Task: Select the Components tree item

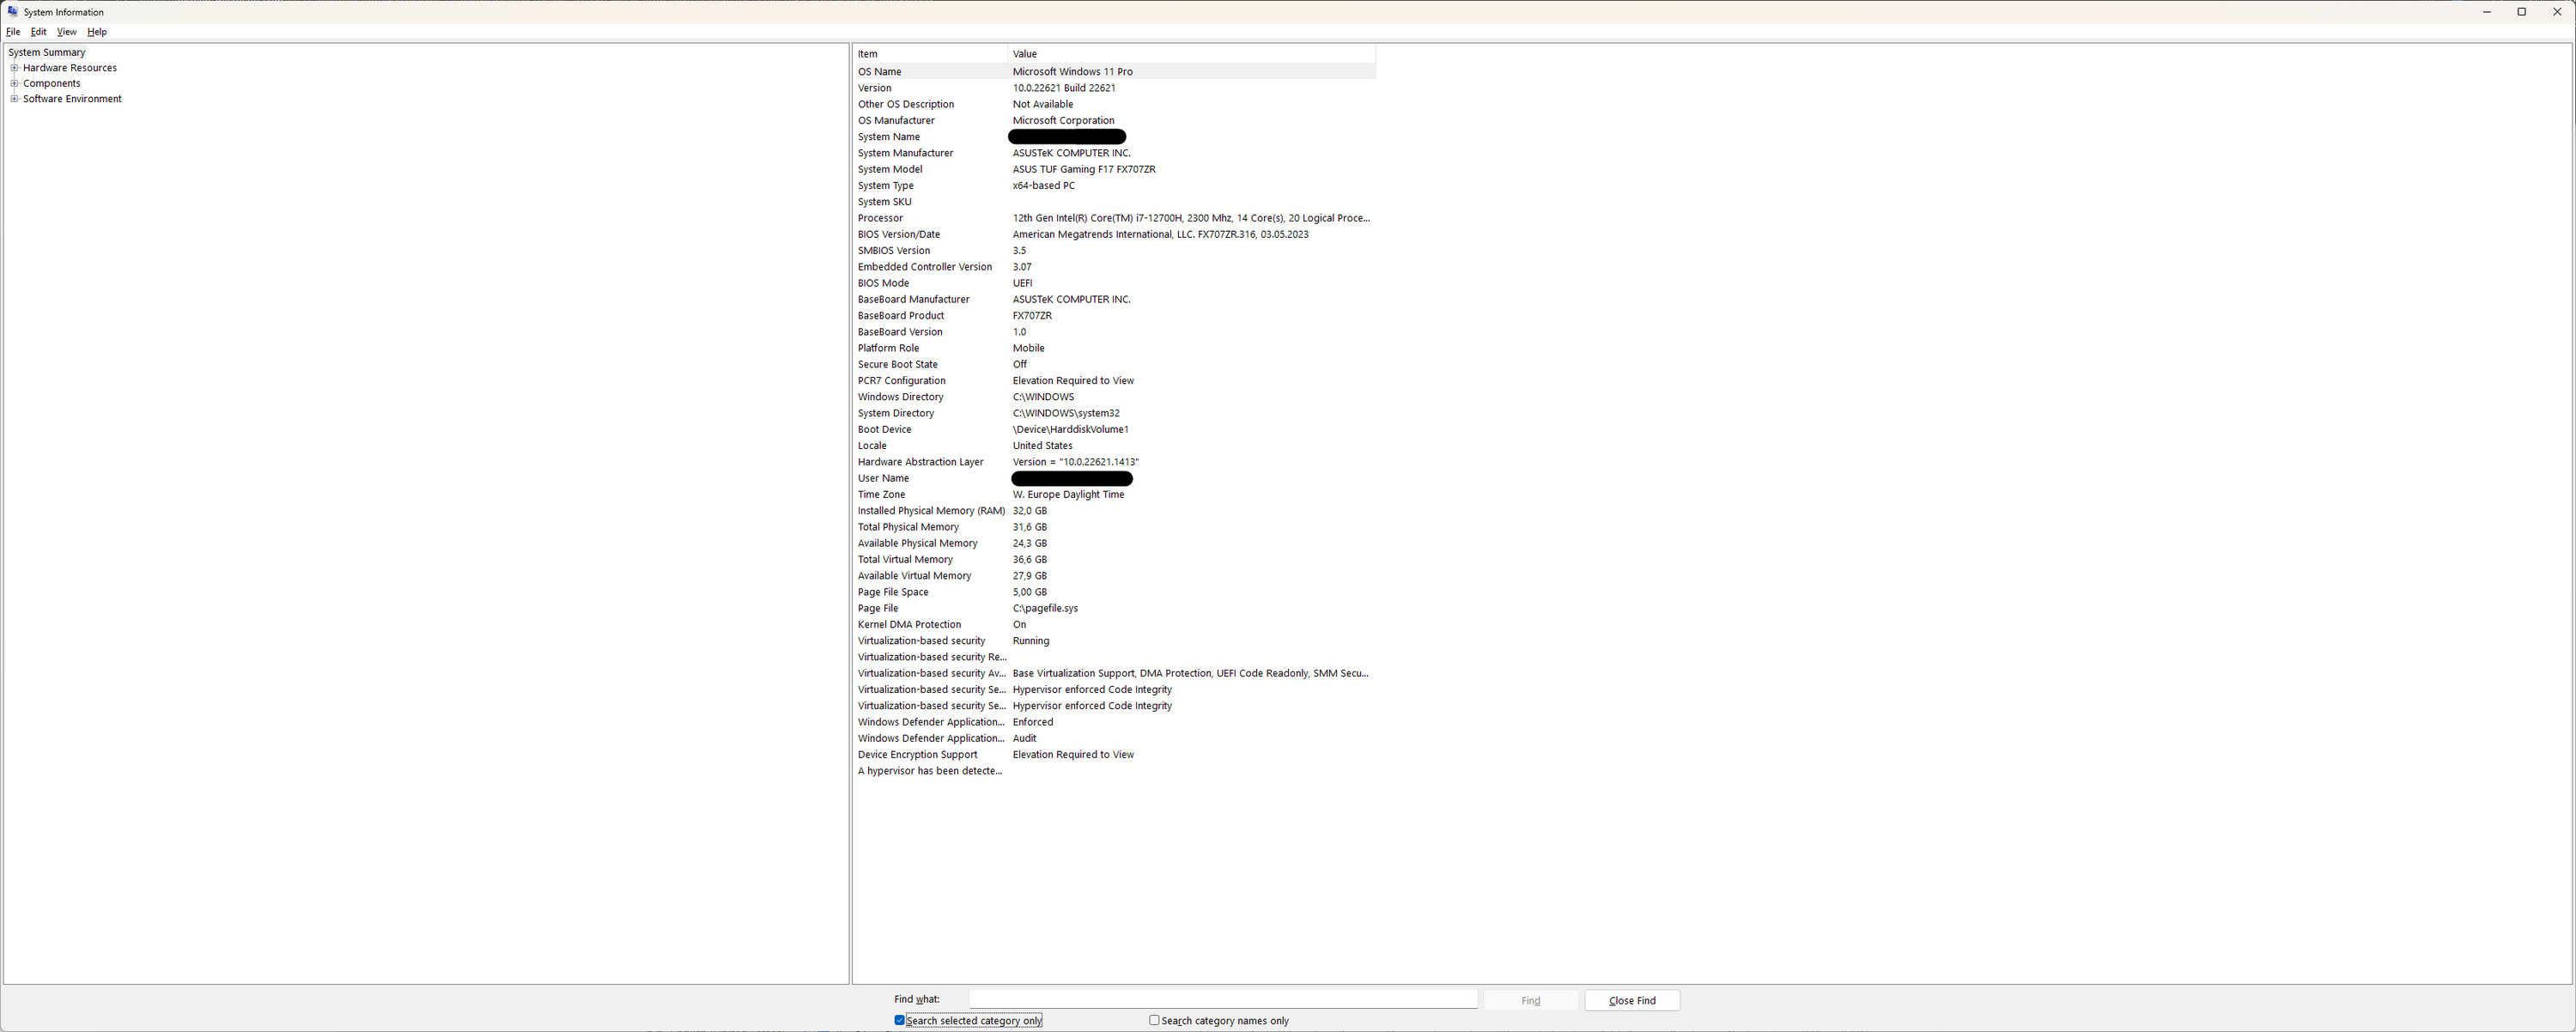Action: pos(52,83)
